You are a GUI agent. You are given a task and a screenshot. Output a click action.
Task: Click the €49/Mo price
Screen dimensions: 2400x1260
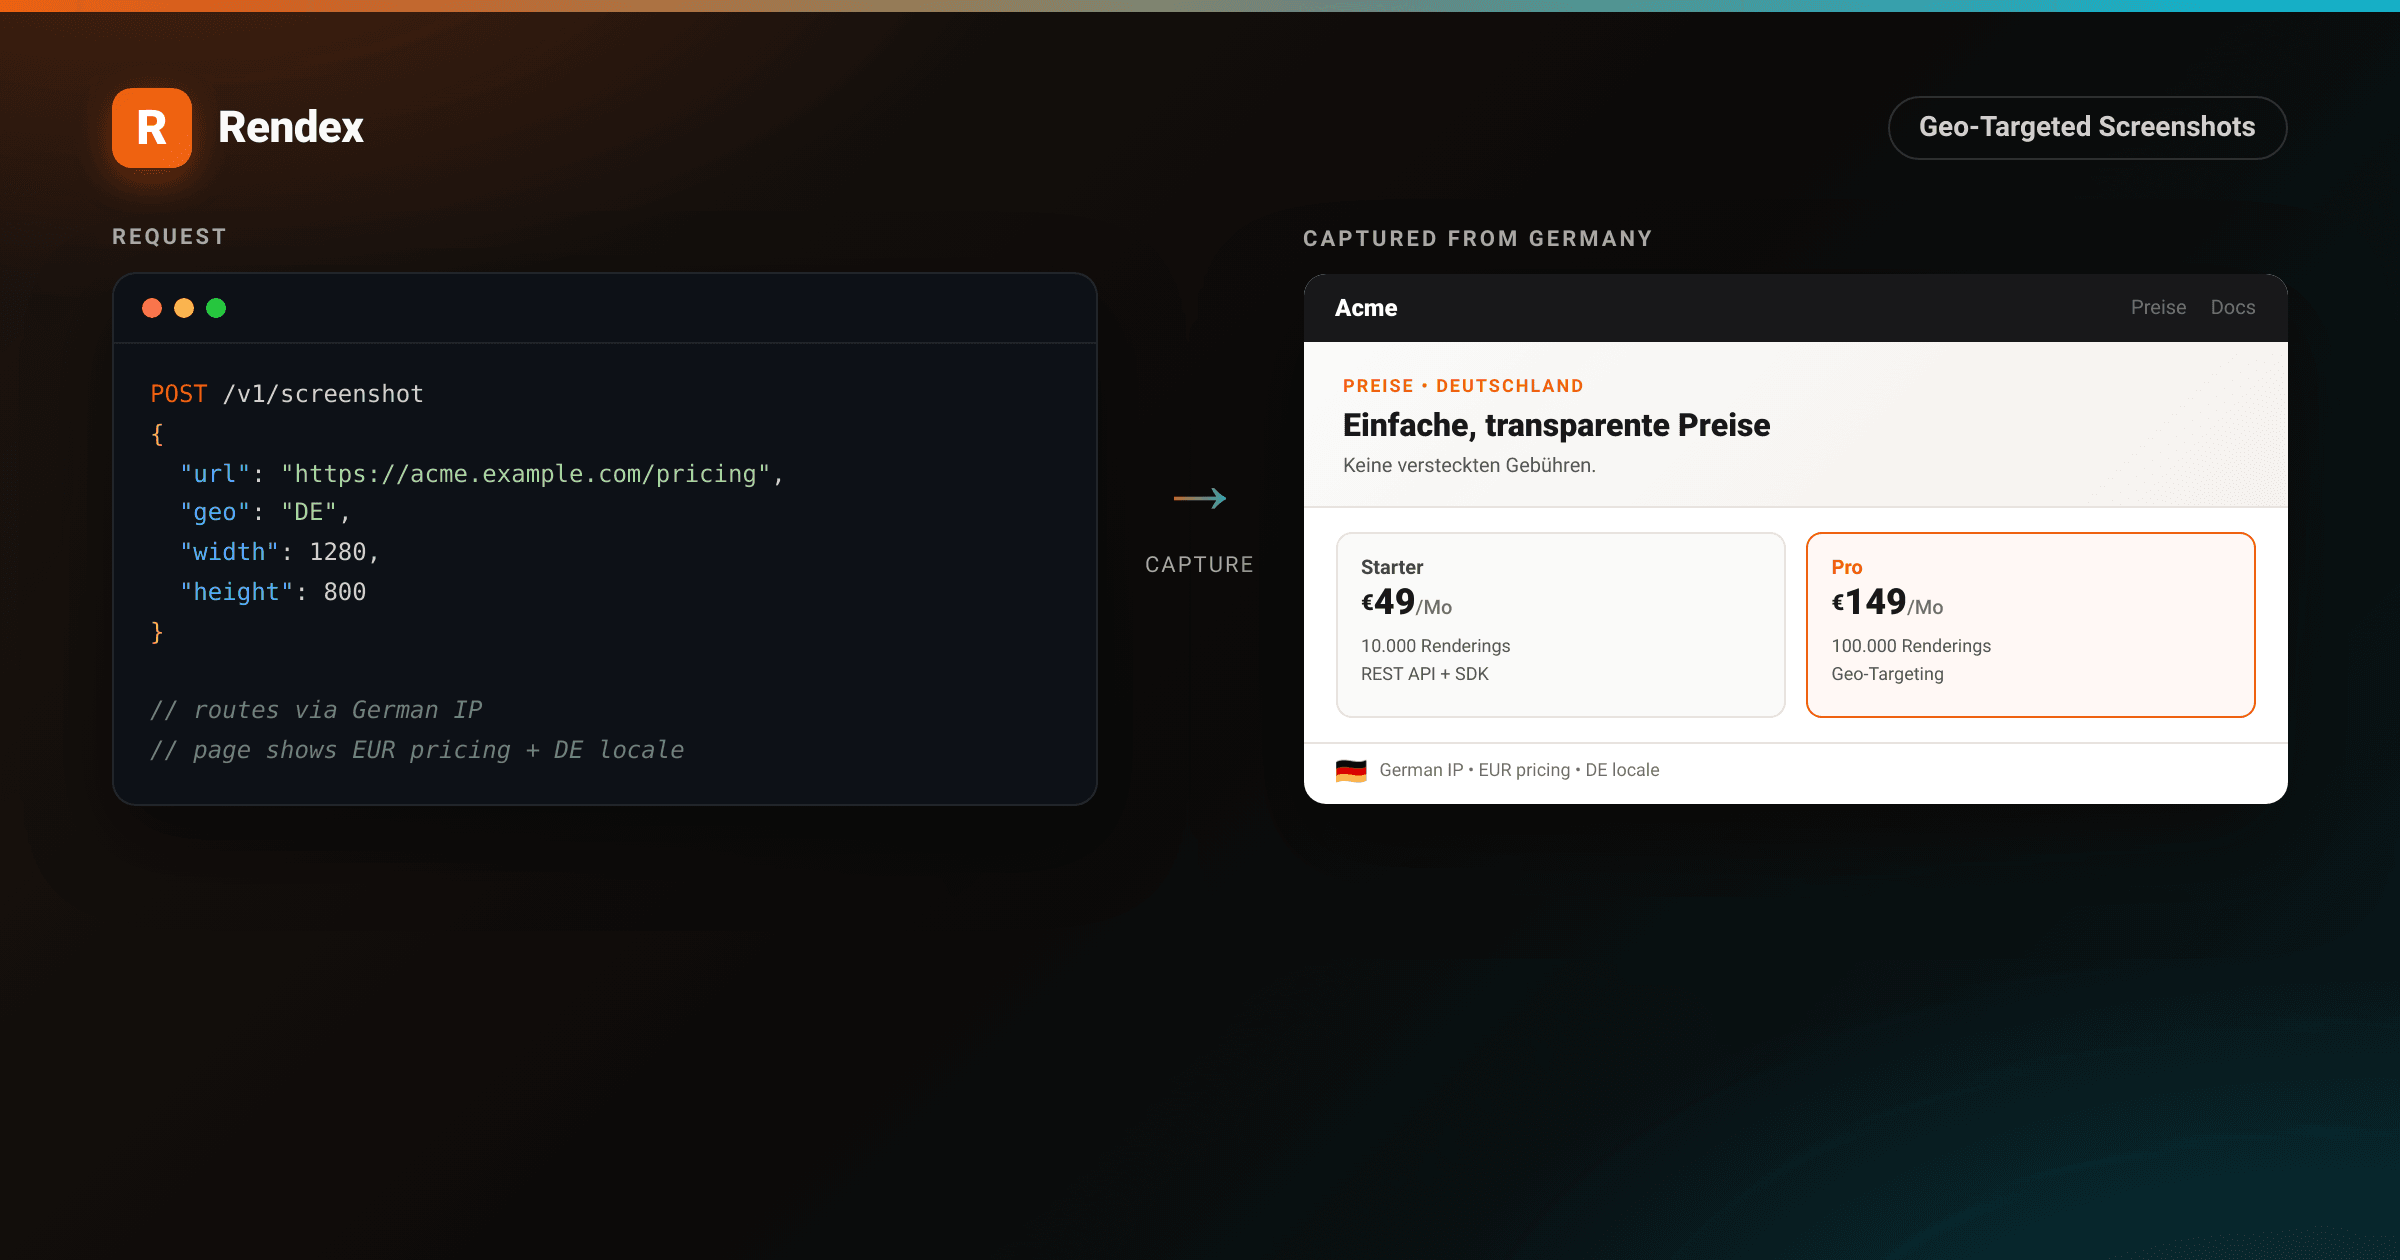[x=1406, y=602]
